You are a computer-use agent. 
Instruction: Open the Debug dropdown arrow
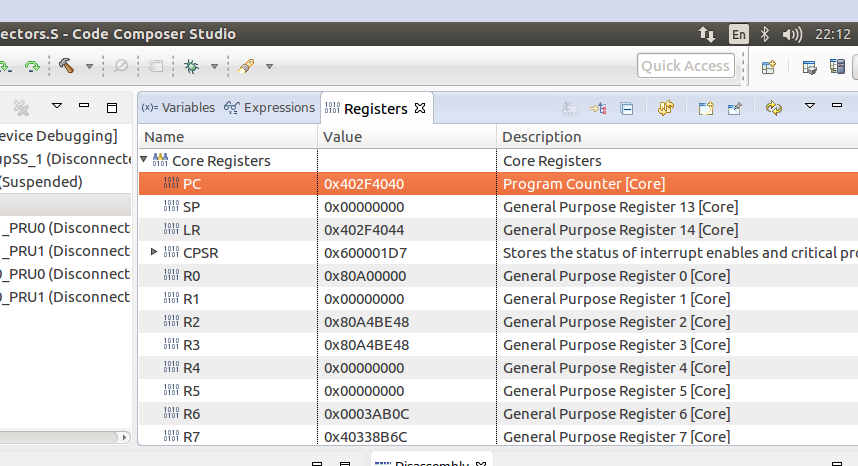[214, 67]
